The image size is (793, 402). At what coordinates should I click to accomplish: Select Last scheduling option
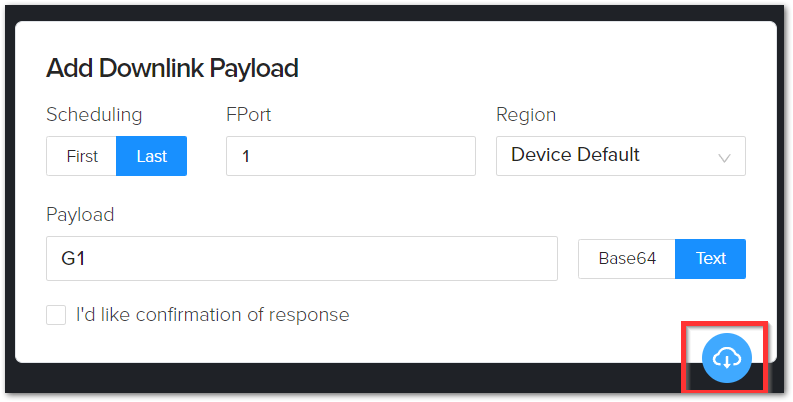[151, 156]
